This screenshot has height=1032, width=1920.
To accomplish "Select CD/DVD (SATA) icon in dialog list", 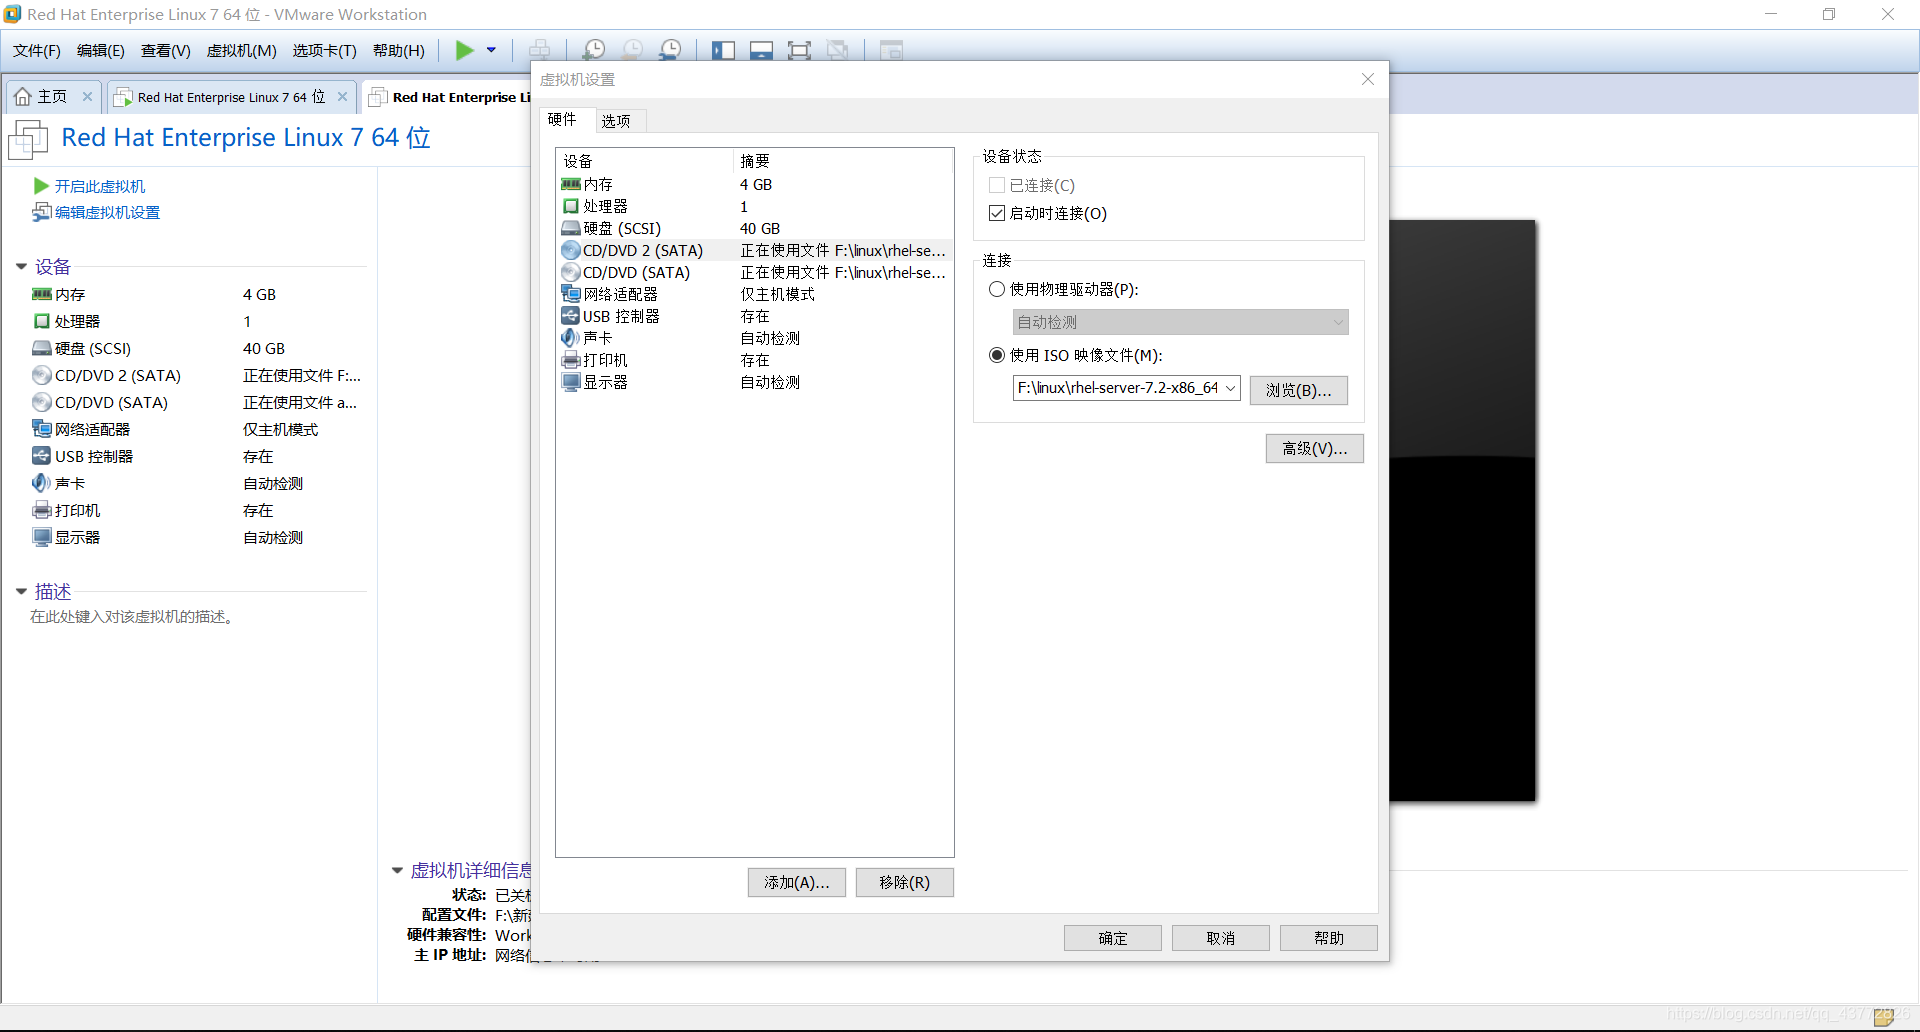I will click(x=571, y=272).
